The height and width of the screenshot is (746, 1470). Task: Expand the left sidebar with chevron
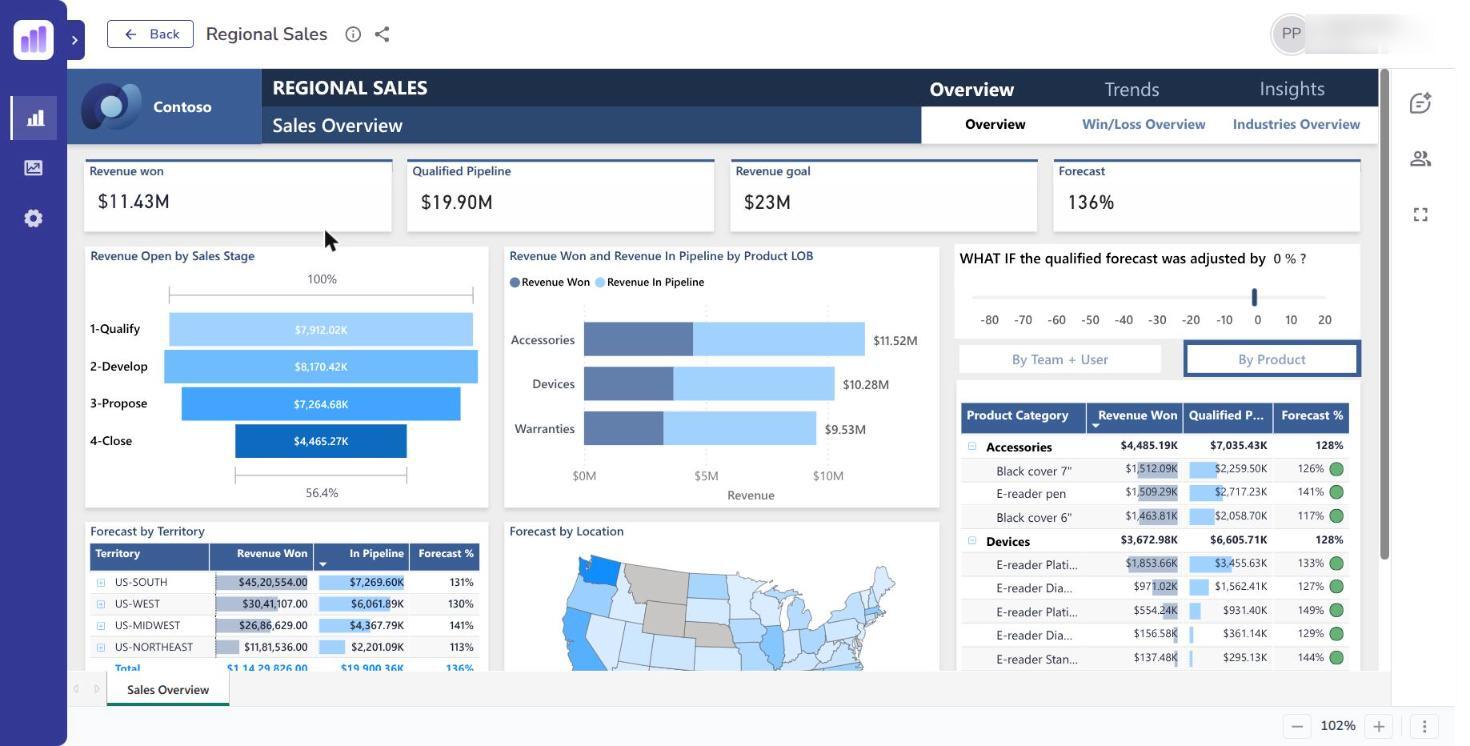pyautogui.click(x=75, y=40)
